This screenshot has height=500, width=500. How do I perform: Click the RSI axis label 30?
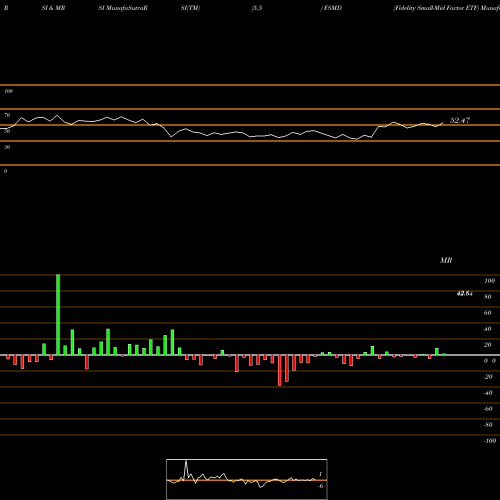(x=7, y=147)
